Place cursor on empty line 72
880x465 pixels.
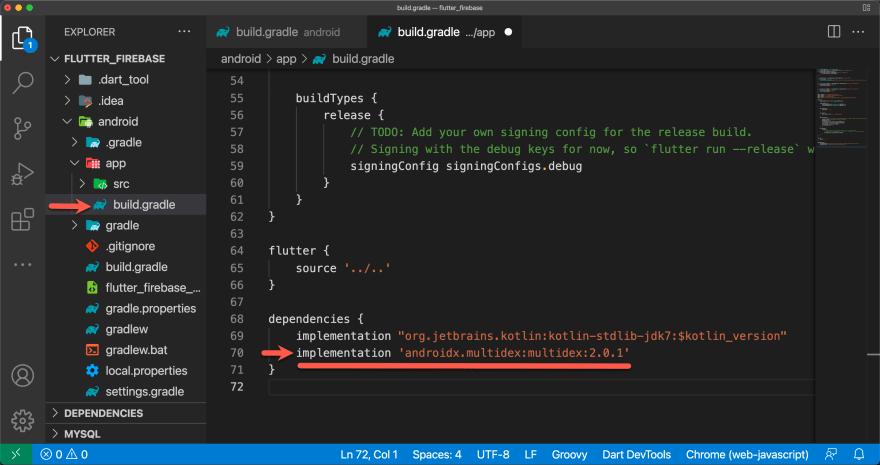click(x=541, y=387)
